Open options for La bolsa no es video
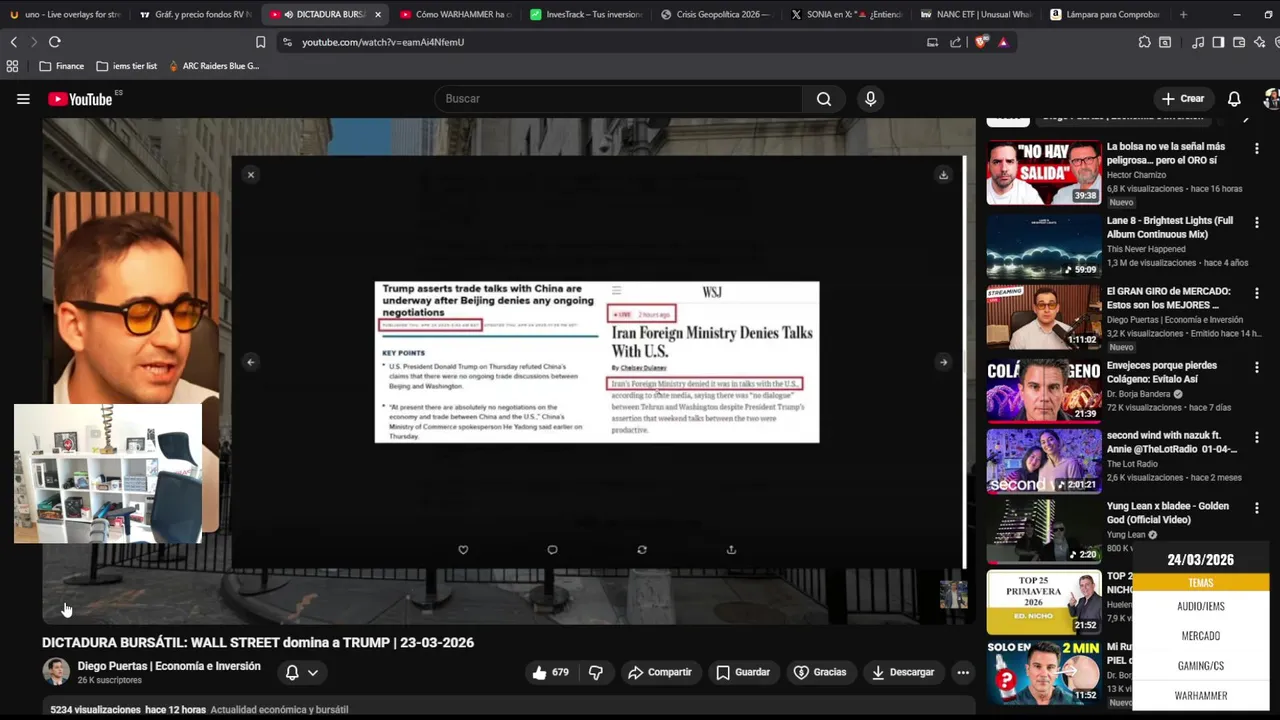 click(1257, 149)
